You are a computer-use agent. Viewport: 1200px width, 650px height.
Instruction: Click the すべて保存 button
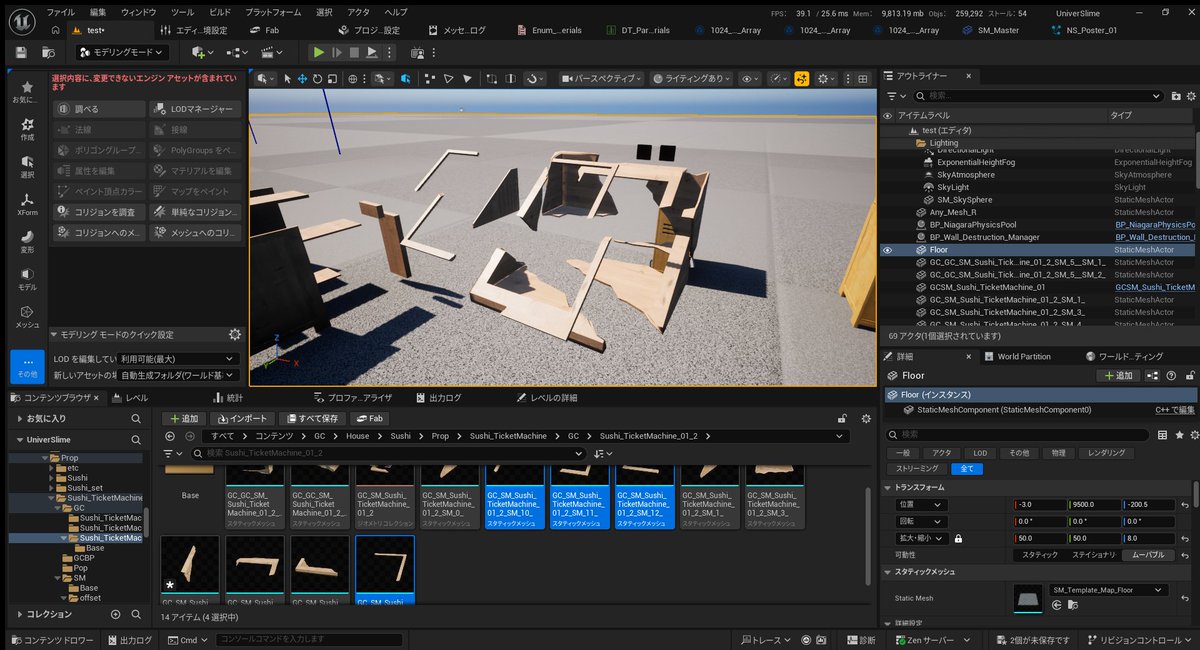coord(313,418)
